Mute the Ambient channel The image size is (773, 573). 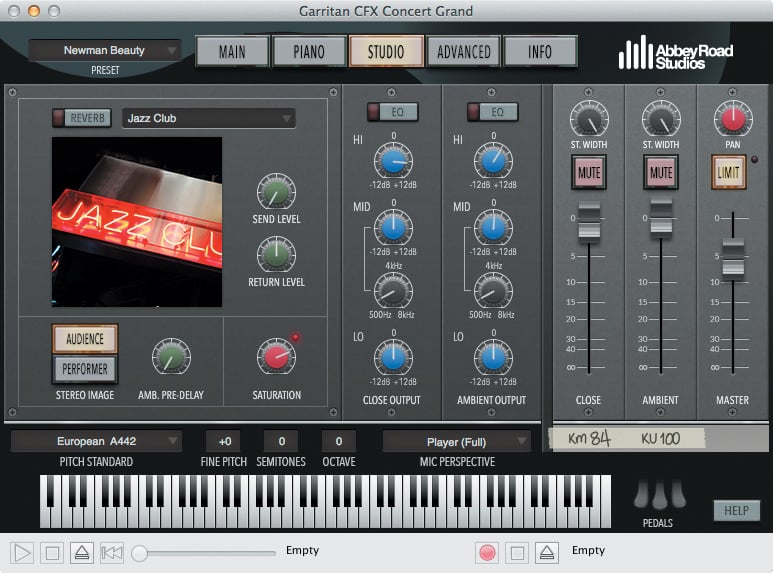pos(660,172)
